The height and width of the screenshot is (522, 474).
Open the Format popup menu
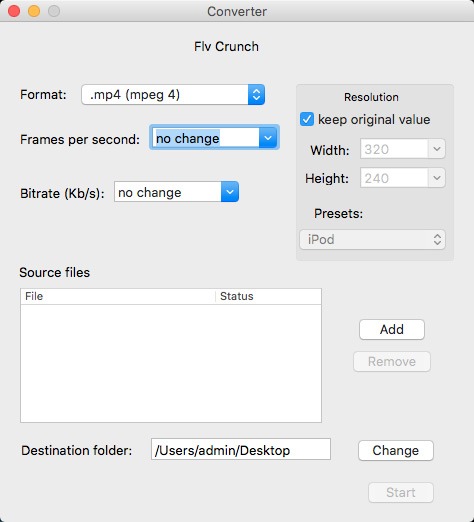point(173,95)
